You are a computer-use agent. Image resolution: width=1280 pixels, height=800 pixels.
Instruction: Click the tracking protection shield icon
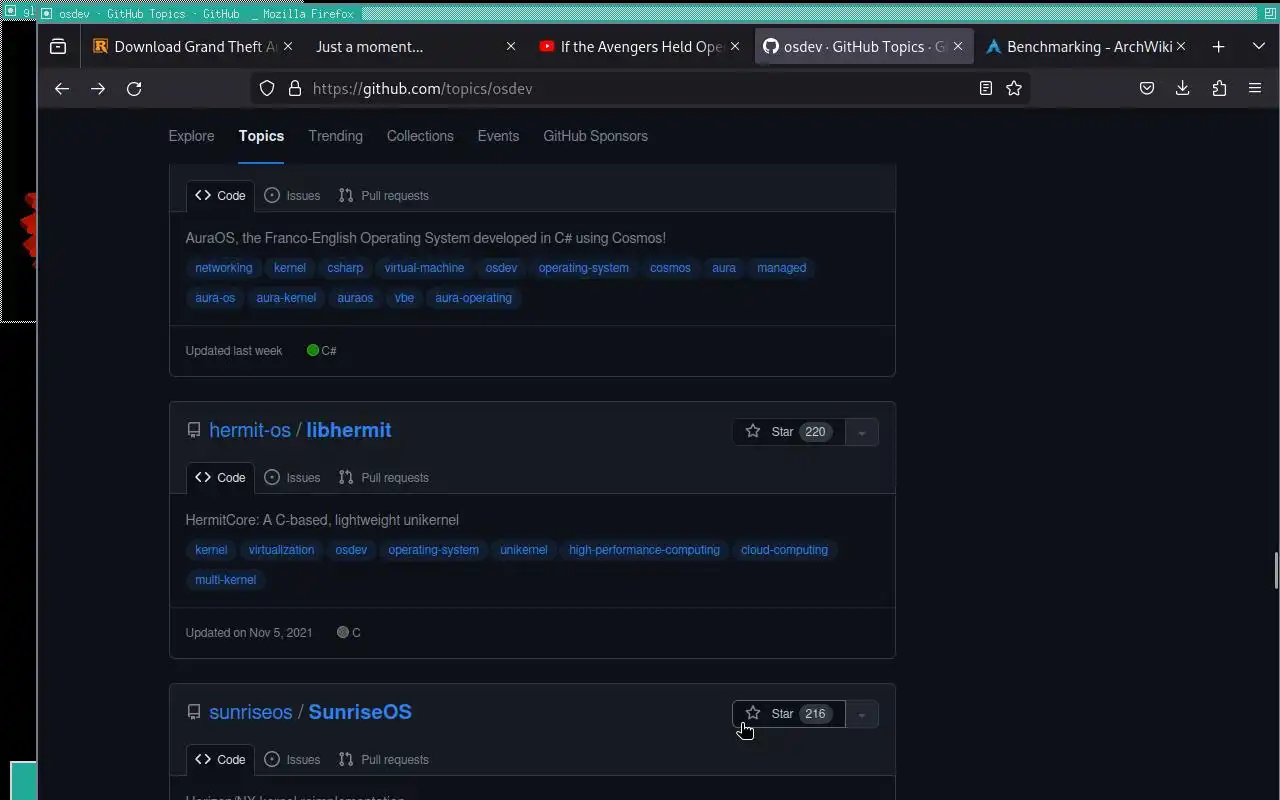tap(267, 88)
